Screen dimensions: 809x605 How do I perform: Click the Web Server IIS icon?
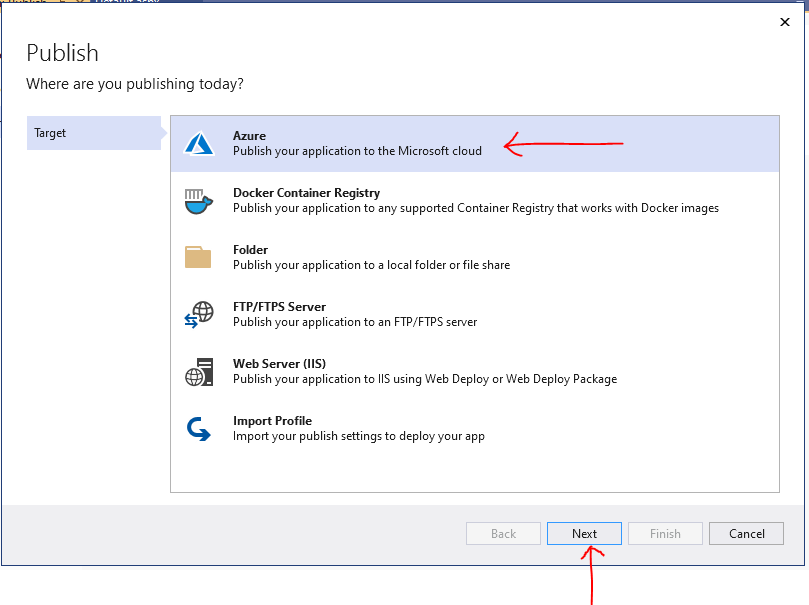click(x=199, y=372)
